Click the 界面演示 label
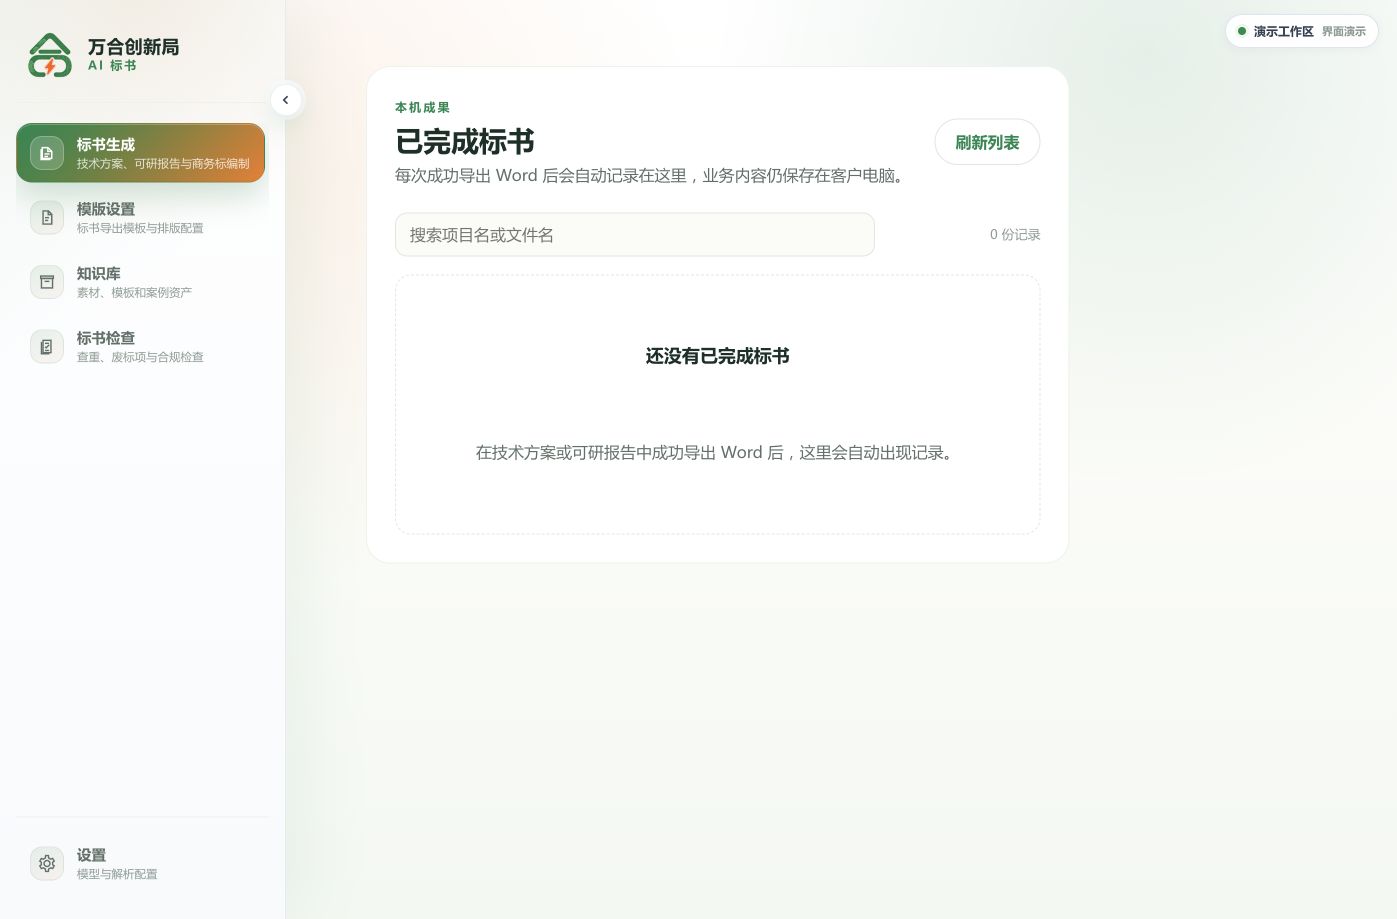 click(x=1344, y=32)
